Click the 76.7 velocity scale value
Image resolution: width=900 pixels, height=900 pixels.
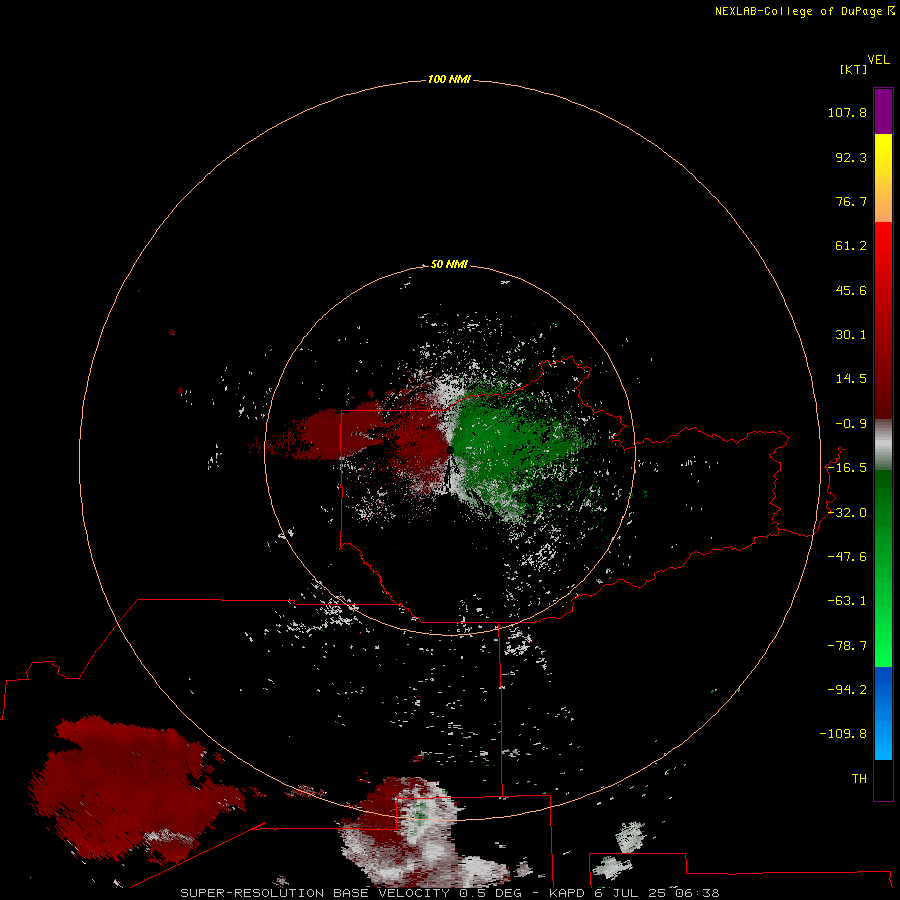pyautogui.click(x=851, y=201)
